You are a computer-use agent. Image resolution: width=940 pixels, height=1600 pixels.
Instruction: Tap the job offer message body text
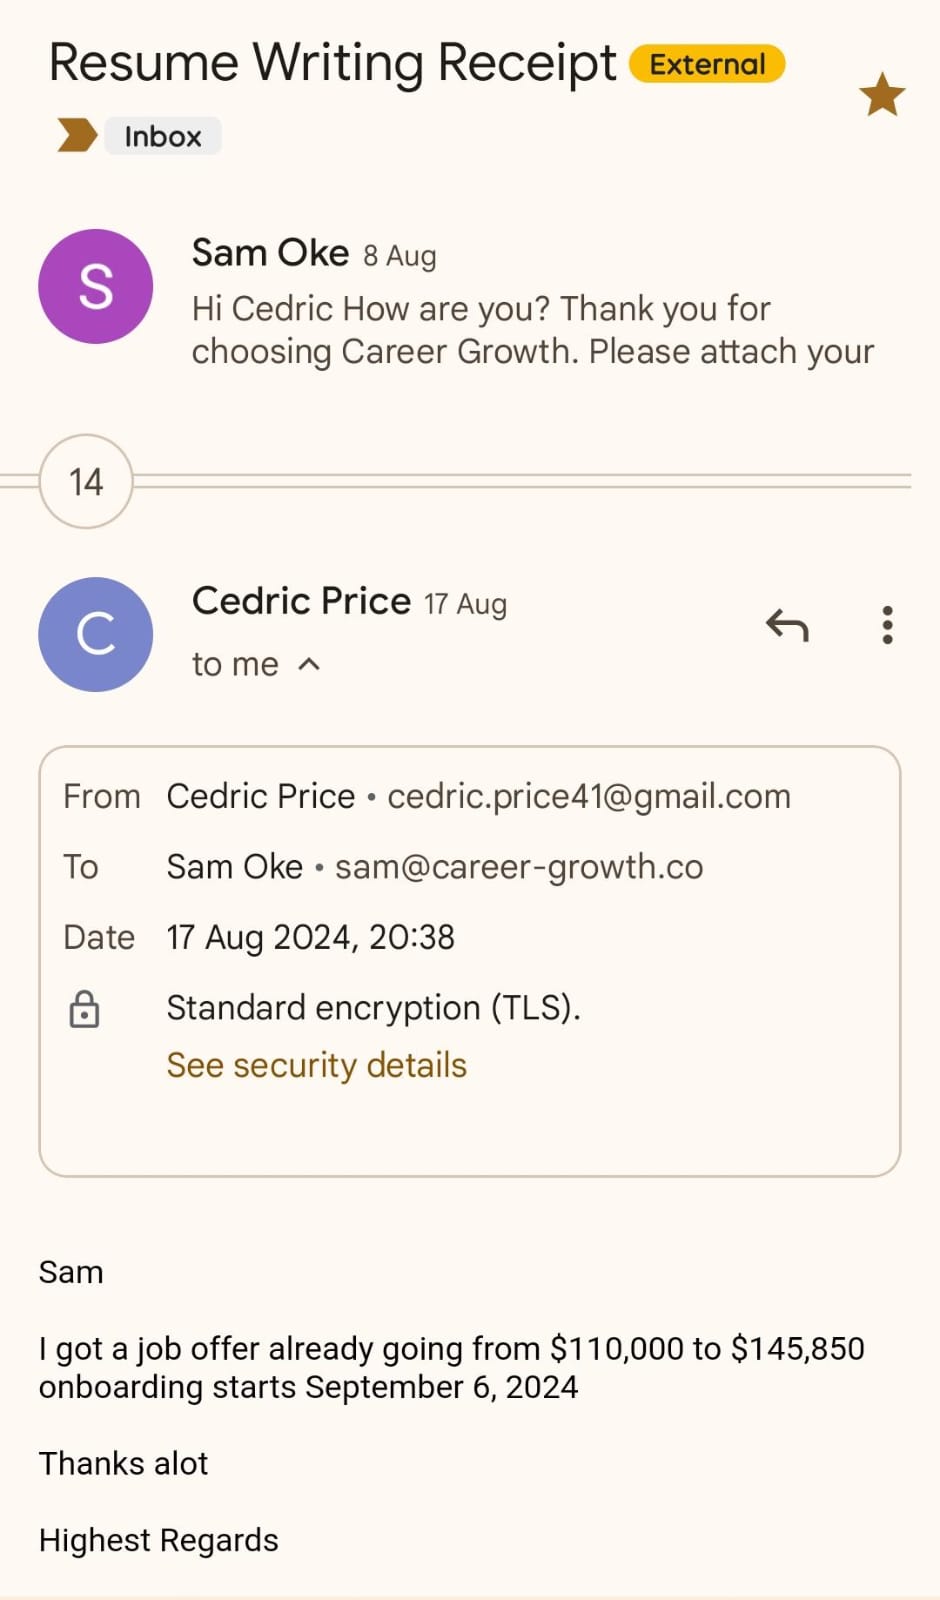451,1367
